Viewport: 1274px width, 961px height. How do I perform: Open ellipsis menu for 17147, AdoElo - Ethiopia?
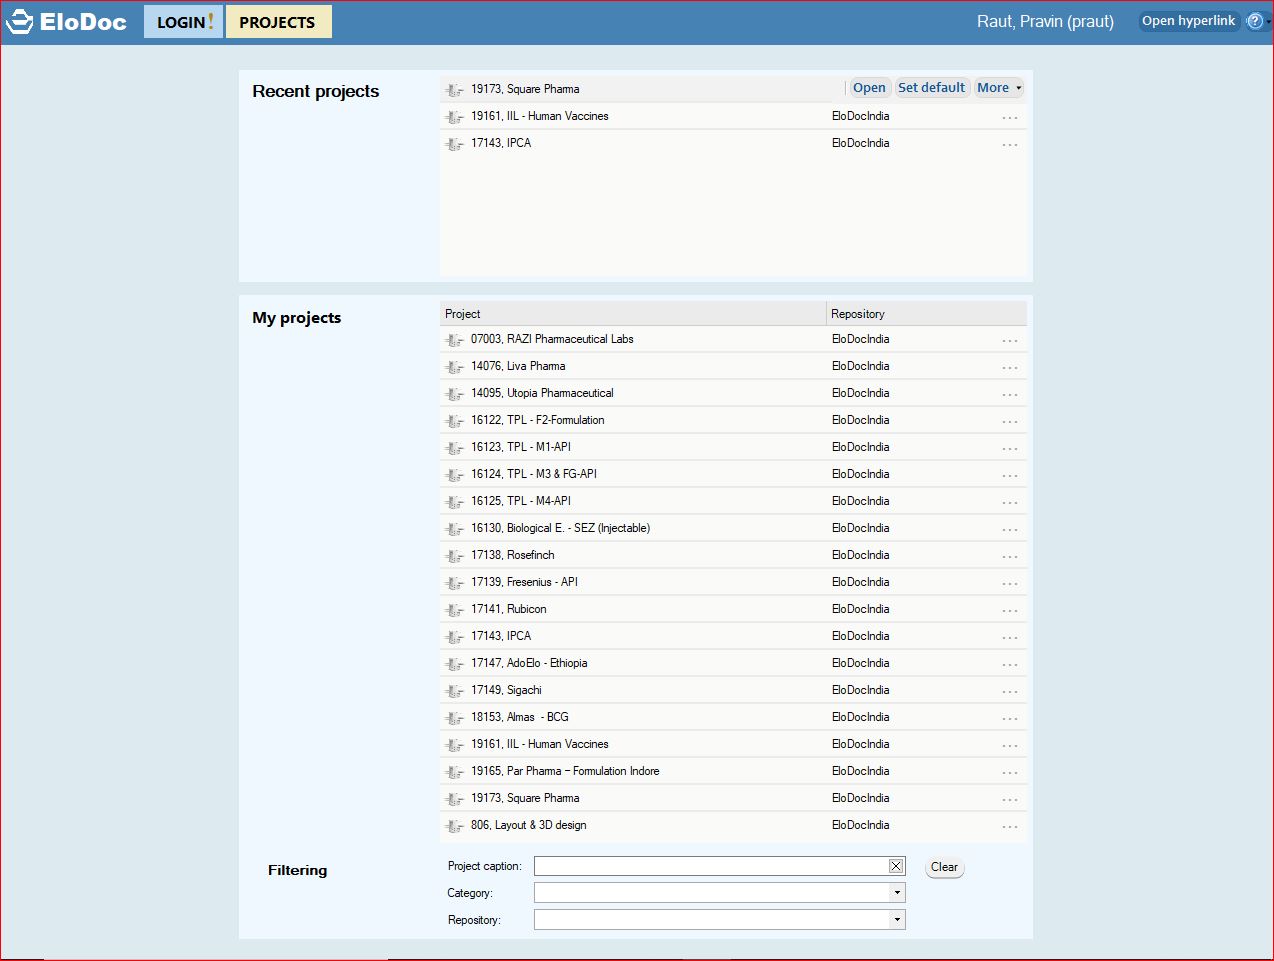(1010, 665)
